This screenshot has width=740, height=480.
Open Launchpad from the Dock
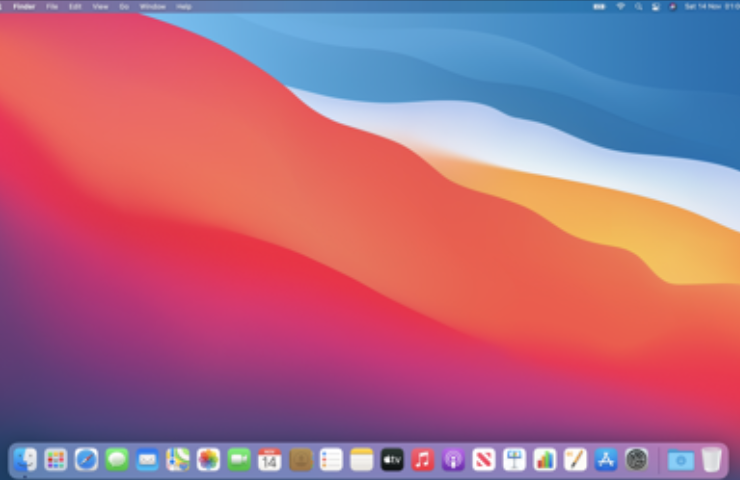coord(56,459)
